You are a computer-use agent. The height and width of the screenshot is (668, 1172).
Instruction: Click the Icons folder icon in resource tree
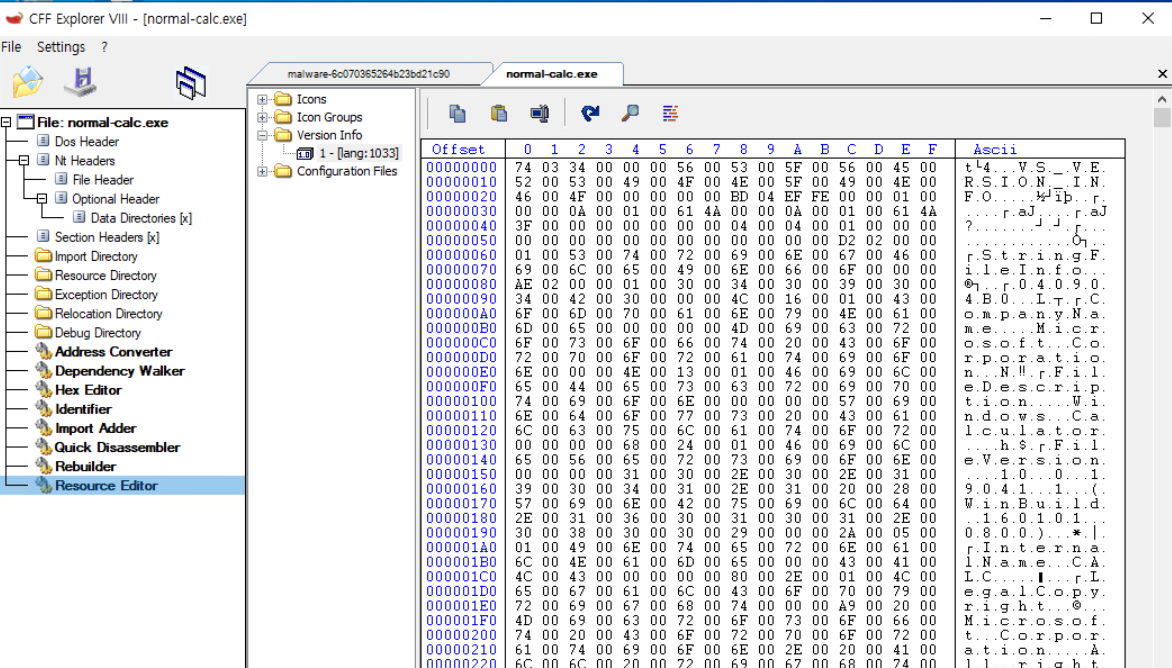pyautogui.click(x=283, y=99)
